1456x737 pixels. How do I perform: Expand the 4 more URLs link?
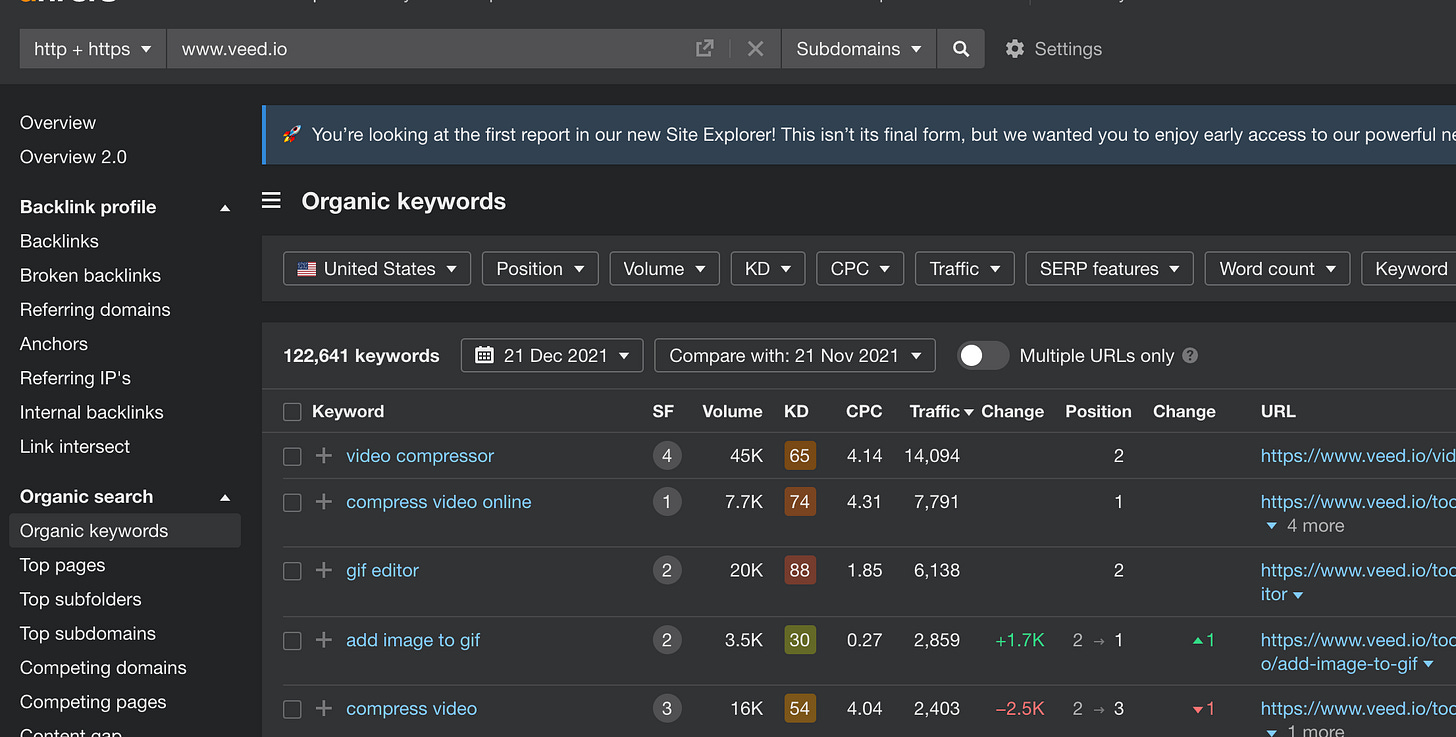click(1305, 526)
